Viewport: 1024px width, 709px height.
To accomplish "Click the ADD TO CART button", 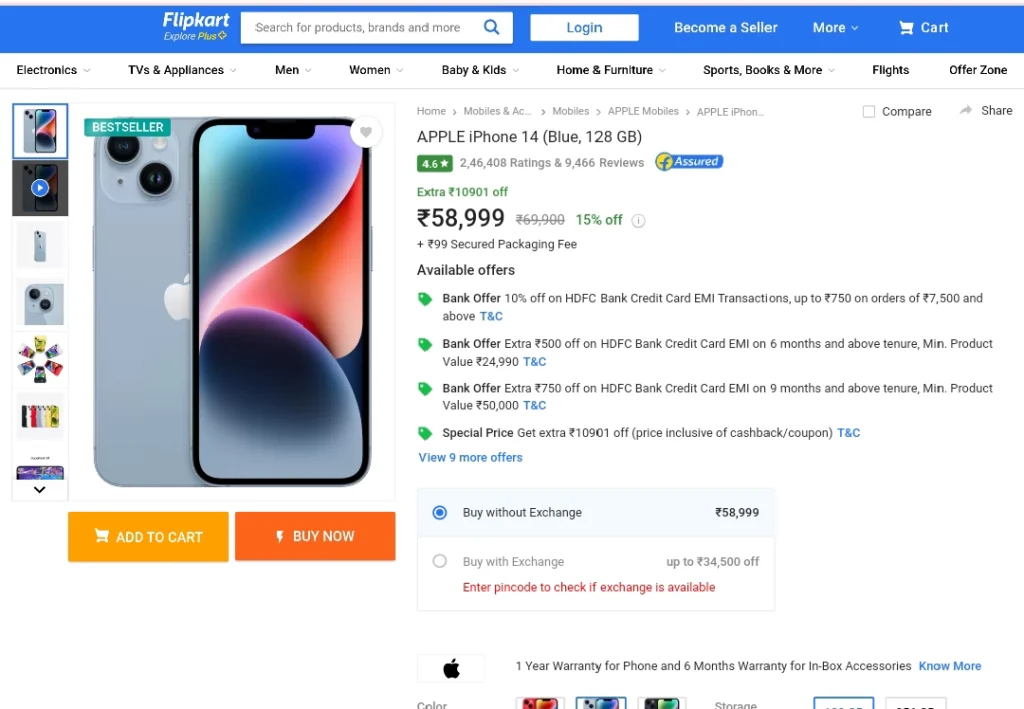I will 148,537.
